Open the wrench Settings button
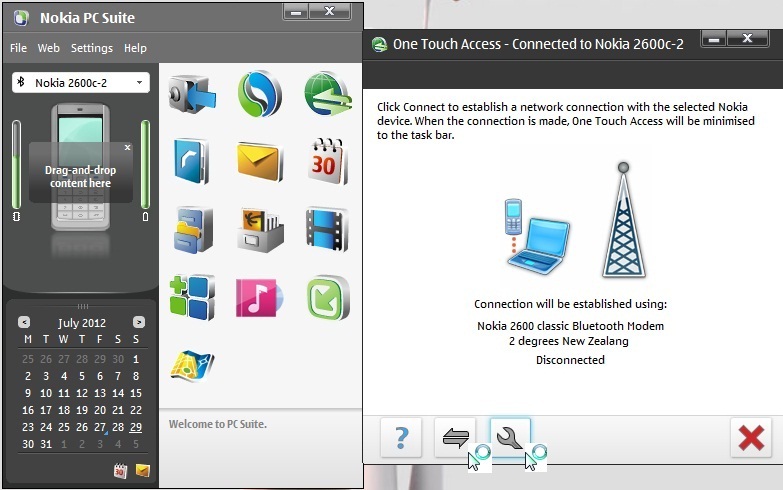Screen dimensions: 783x490 (x=510, y=438)
